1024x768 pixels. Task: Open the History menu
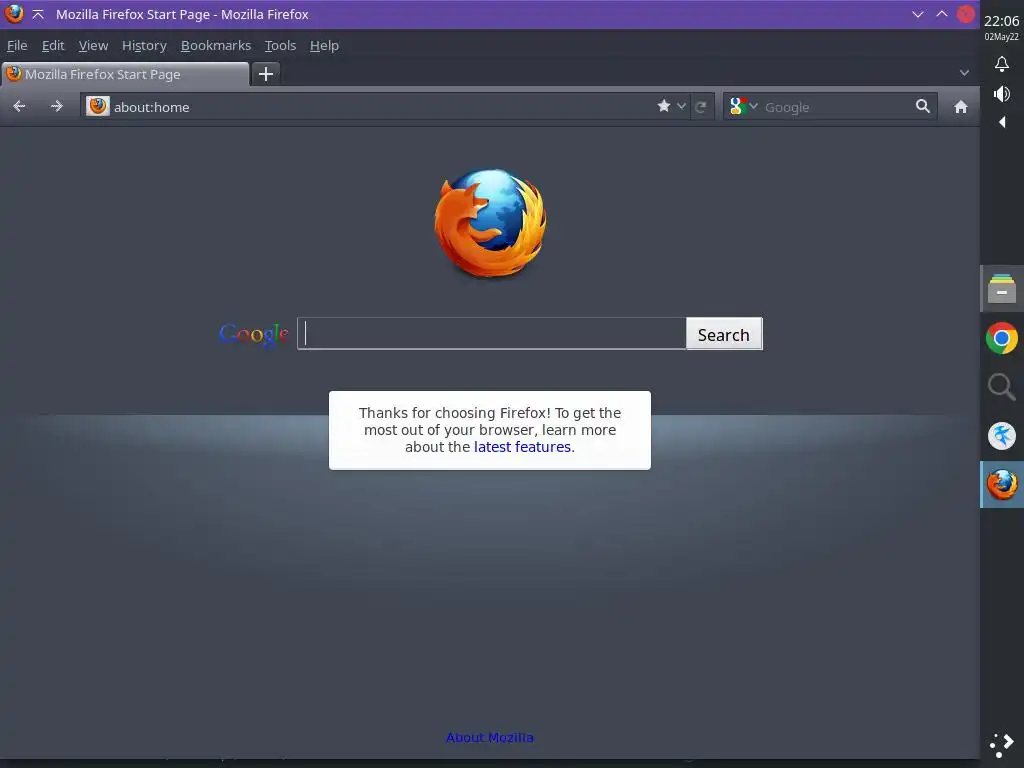144,46
